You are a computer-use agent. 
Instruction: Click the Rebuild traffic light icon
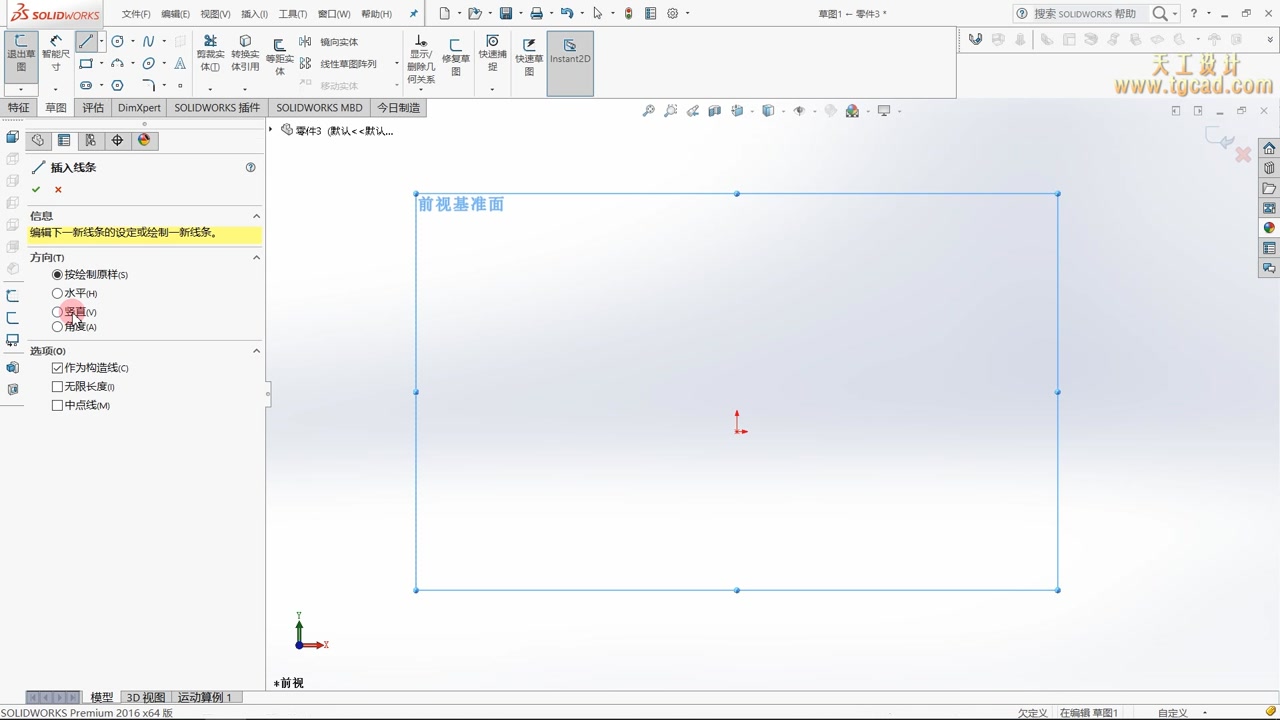[628, 14]
